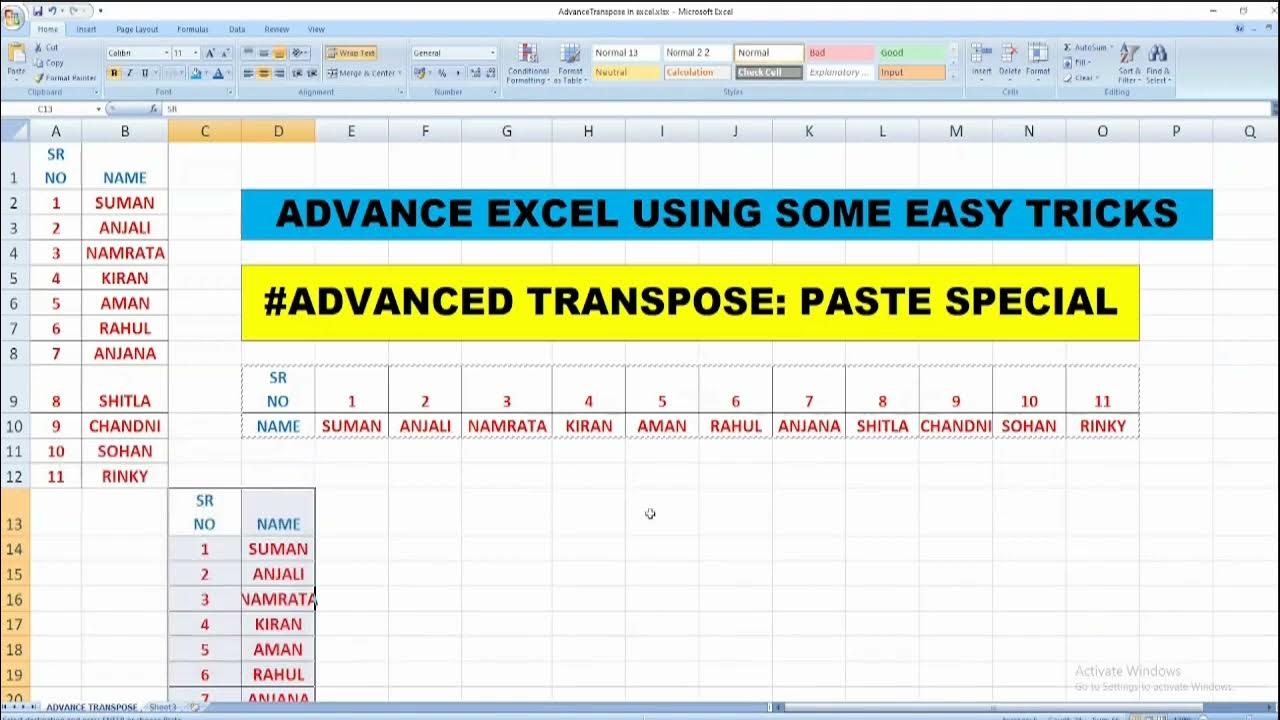
Task: Toggle Underline formatting
Action: click(144, 73)
